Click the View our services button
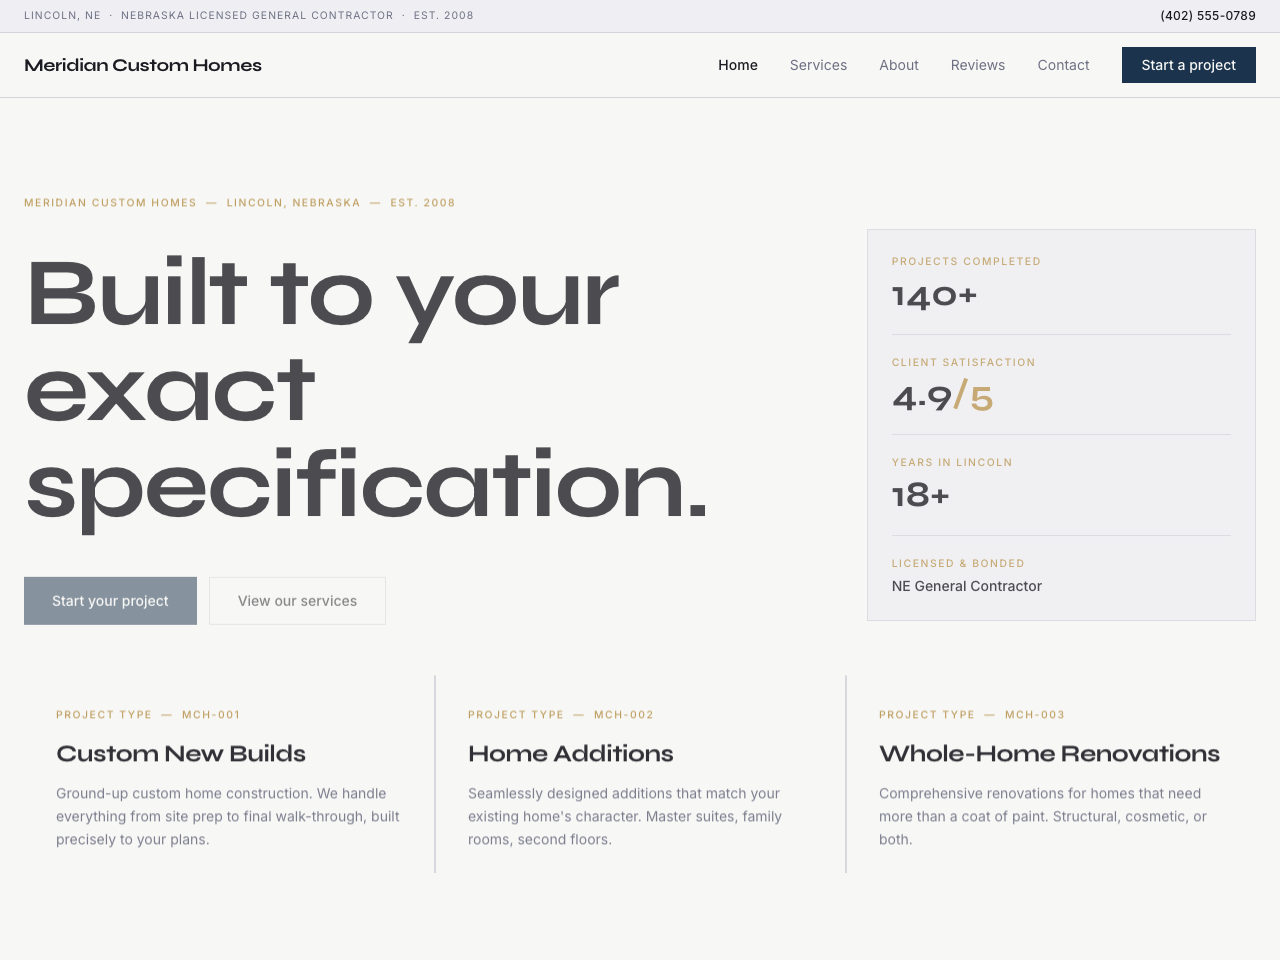Image resolution: width=1280 pixels, height=960 pixels. (x=297, y=601)
